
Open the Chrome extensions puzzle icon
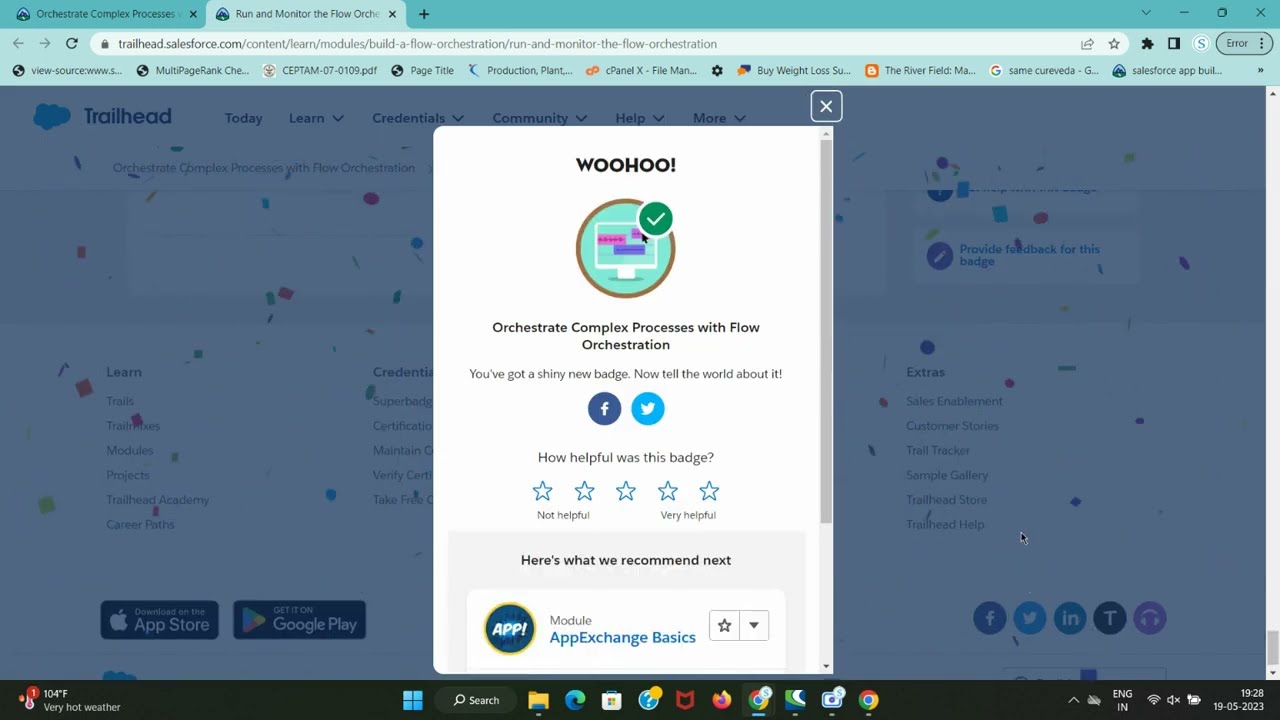coord(1147,44)
